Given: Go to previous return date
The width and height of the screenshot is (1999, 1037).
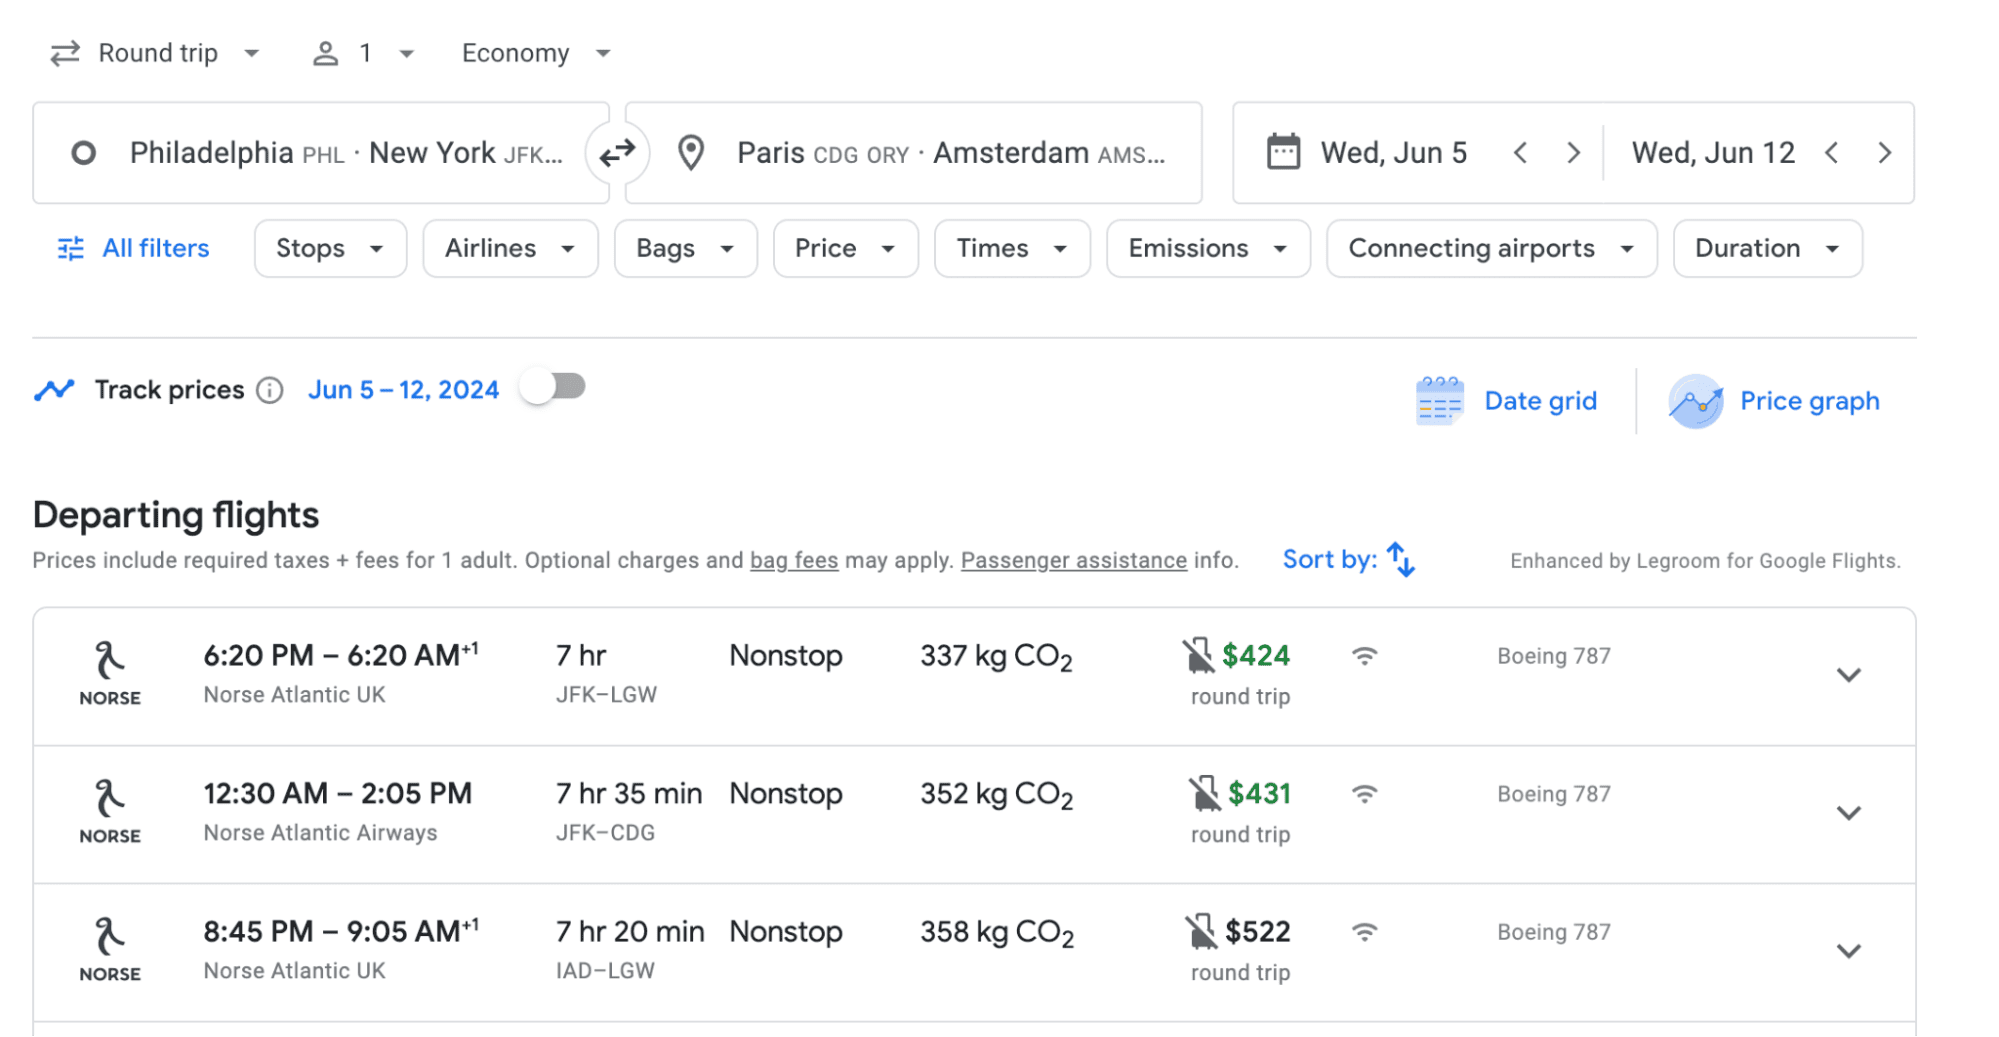Looking at the screenshot, I should tap(1831, 153).
